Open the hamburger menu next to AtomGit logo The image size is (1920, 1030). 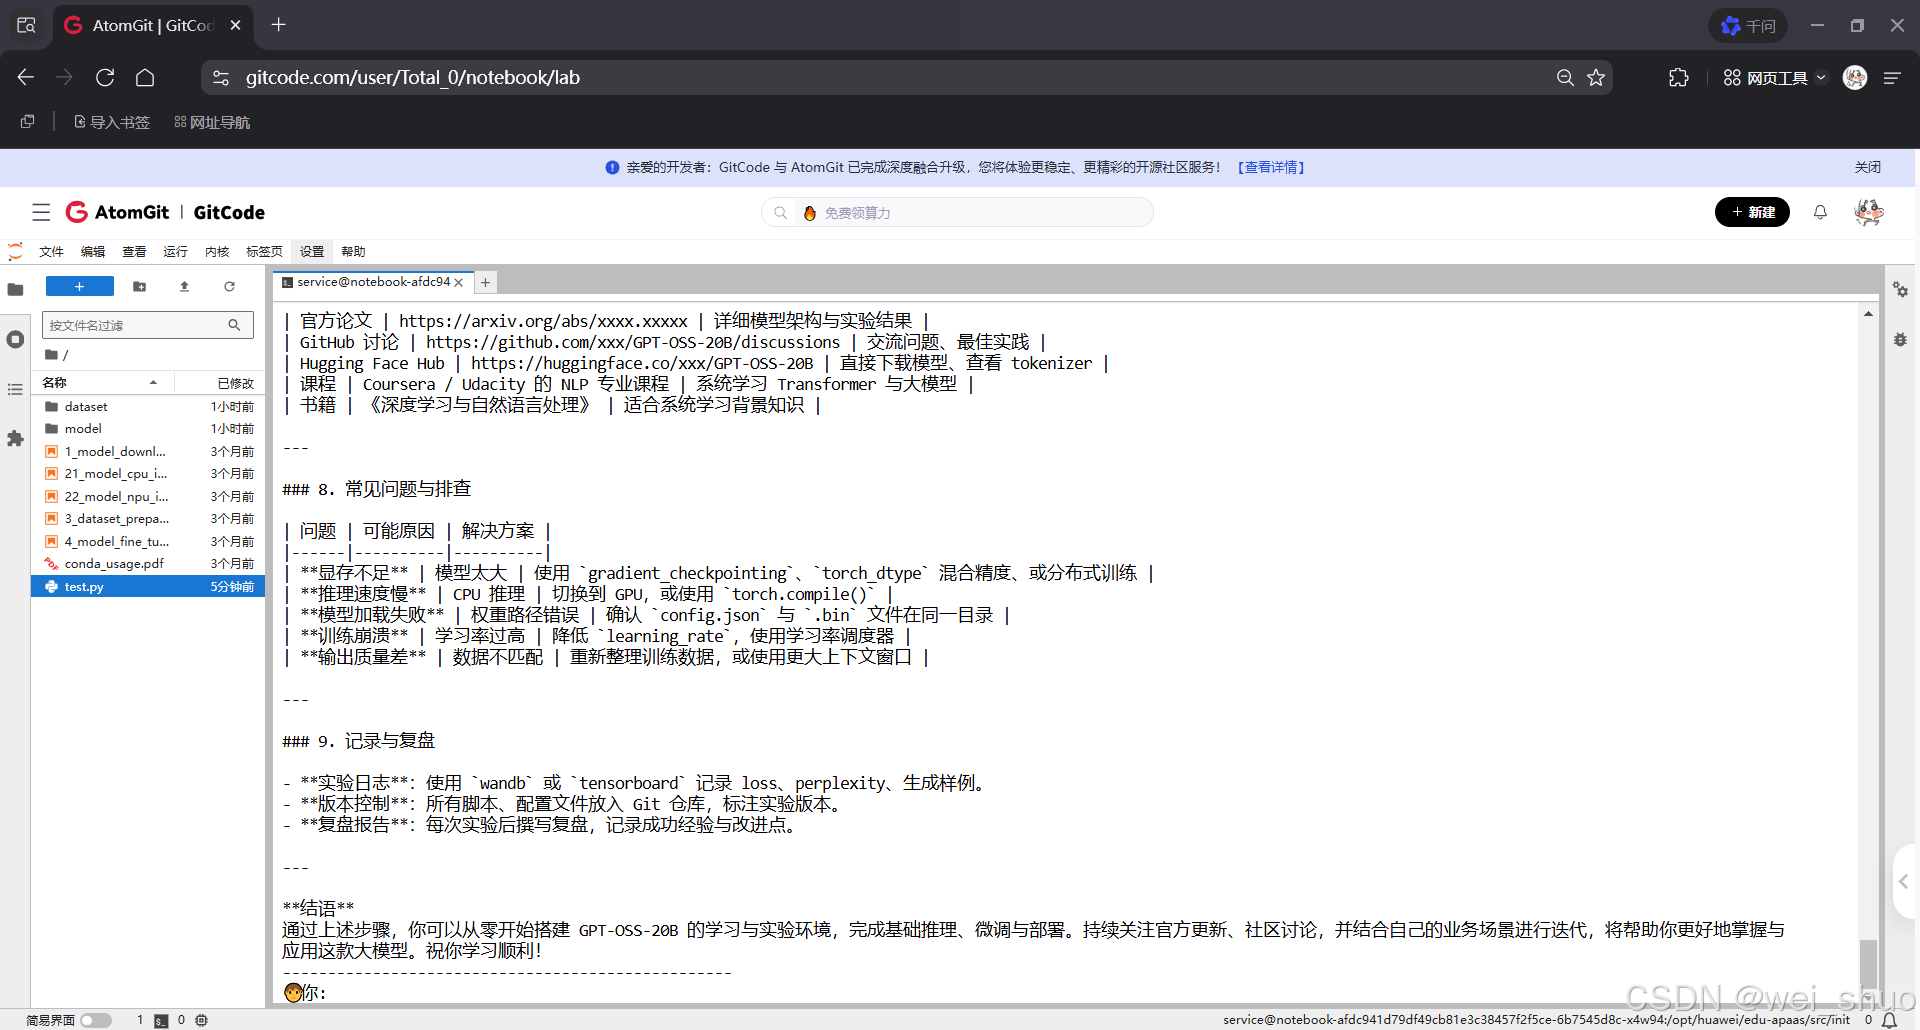pos(41,212)
